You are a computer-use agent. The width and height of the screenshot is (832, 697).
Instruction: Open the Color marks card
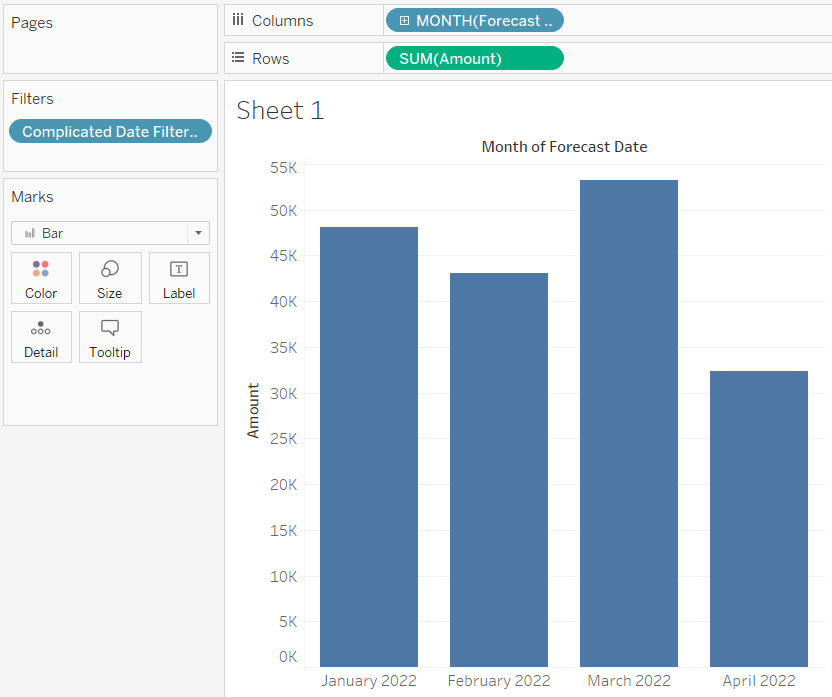[x=41, y=278]
